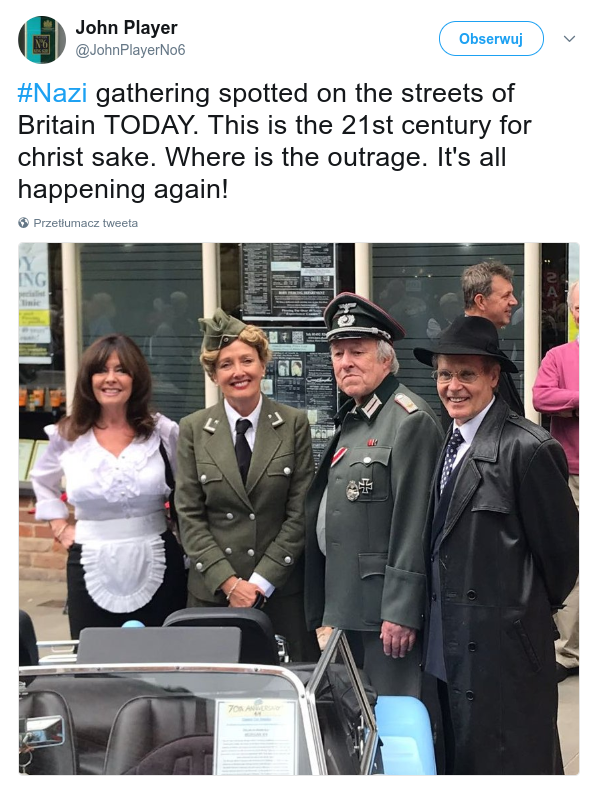Click the Iron Cross medal on uniform
Image resolution: width=591 pixels, height=788 pixels.
tap(366, 485)
